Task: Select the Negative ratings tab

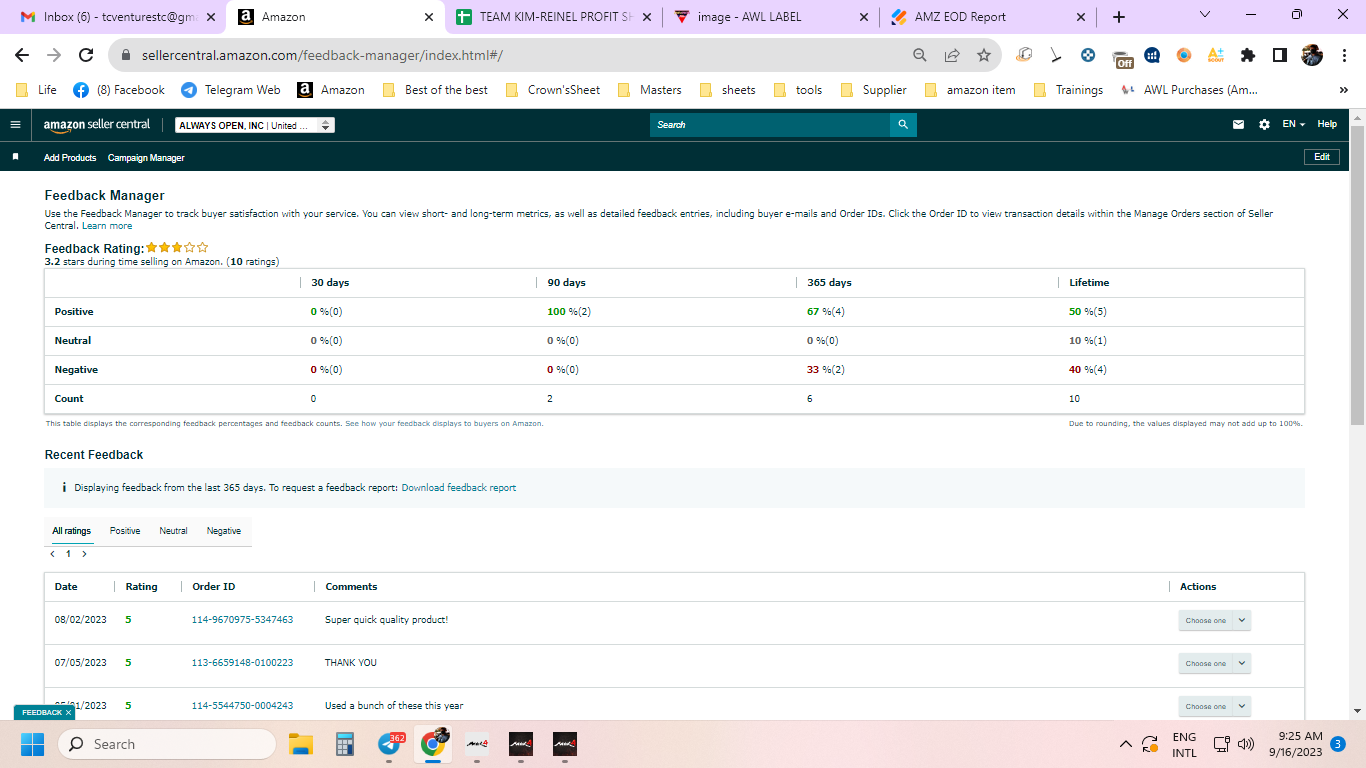Action: pyautogui.click(x=224, y=531)
